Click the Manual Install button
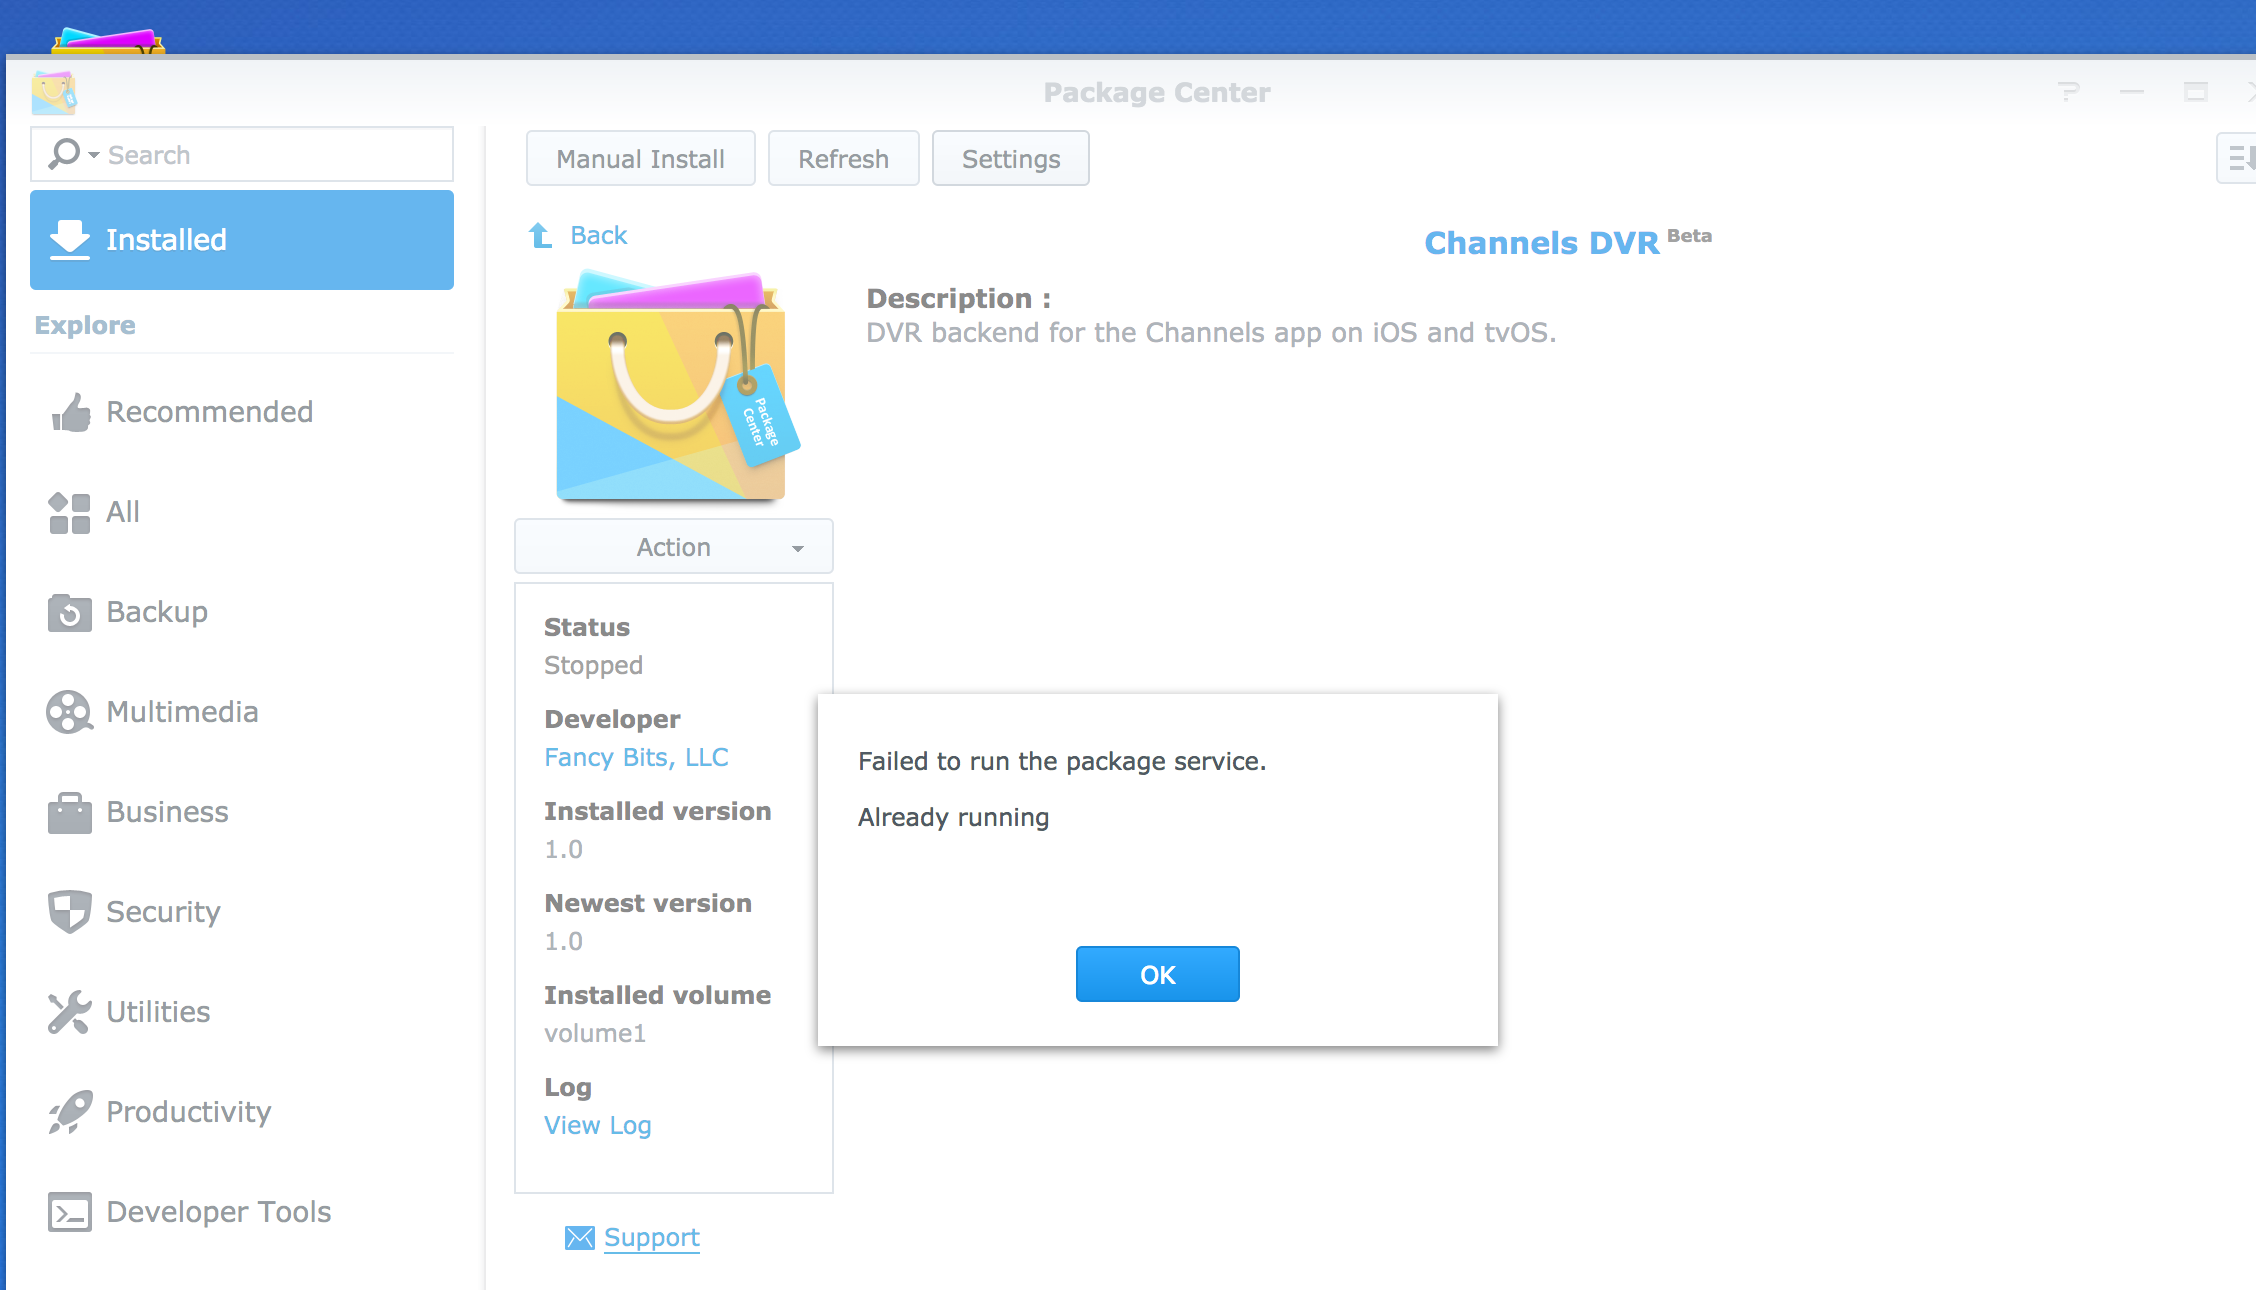The image size is (2256, 1290). pyautogui.click(x=640, y=159)
